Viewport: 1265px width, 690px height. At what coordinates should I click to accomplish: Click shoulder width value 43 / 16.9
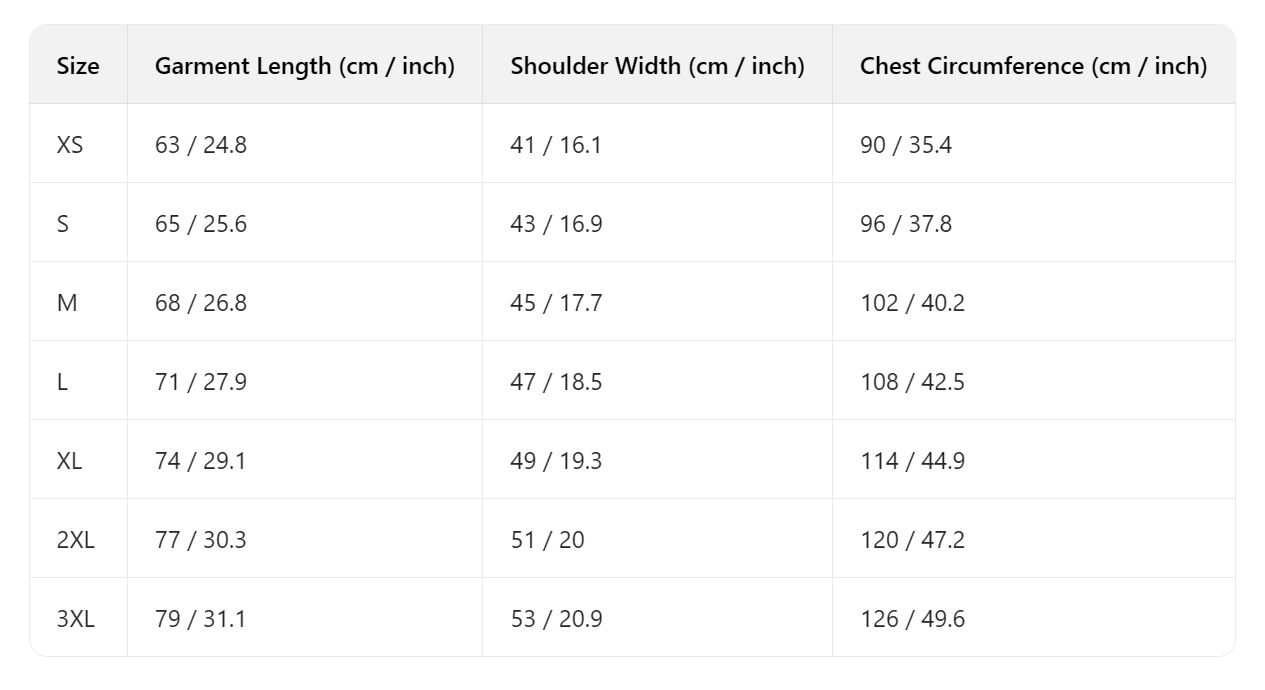click(x=556, y=224)
